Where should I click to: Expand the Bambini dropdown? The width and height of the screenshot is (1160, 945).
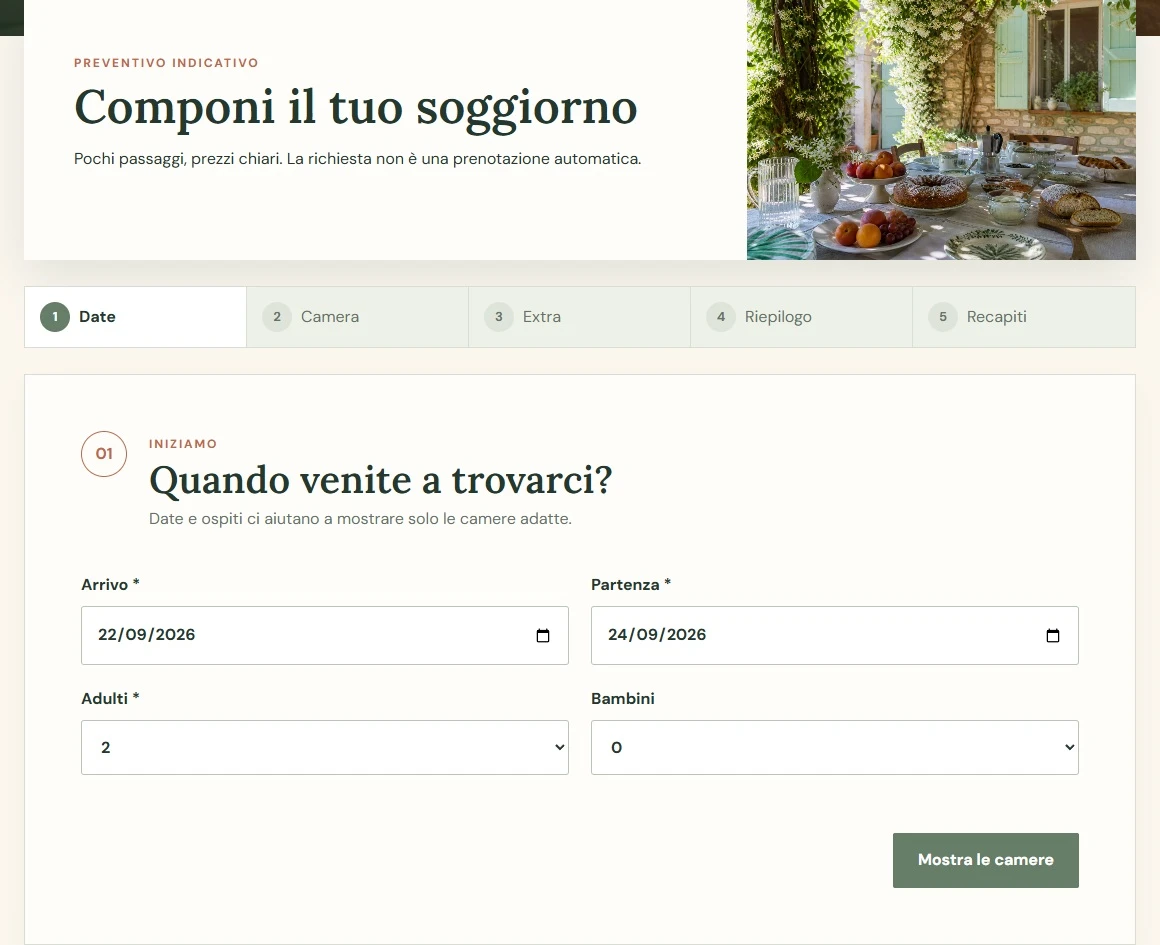834,747
